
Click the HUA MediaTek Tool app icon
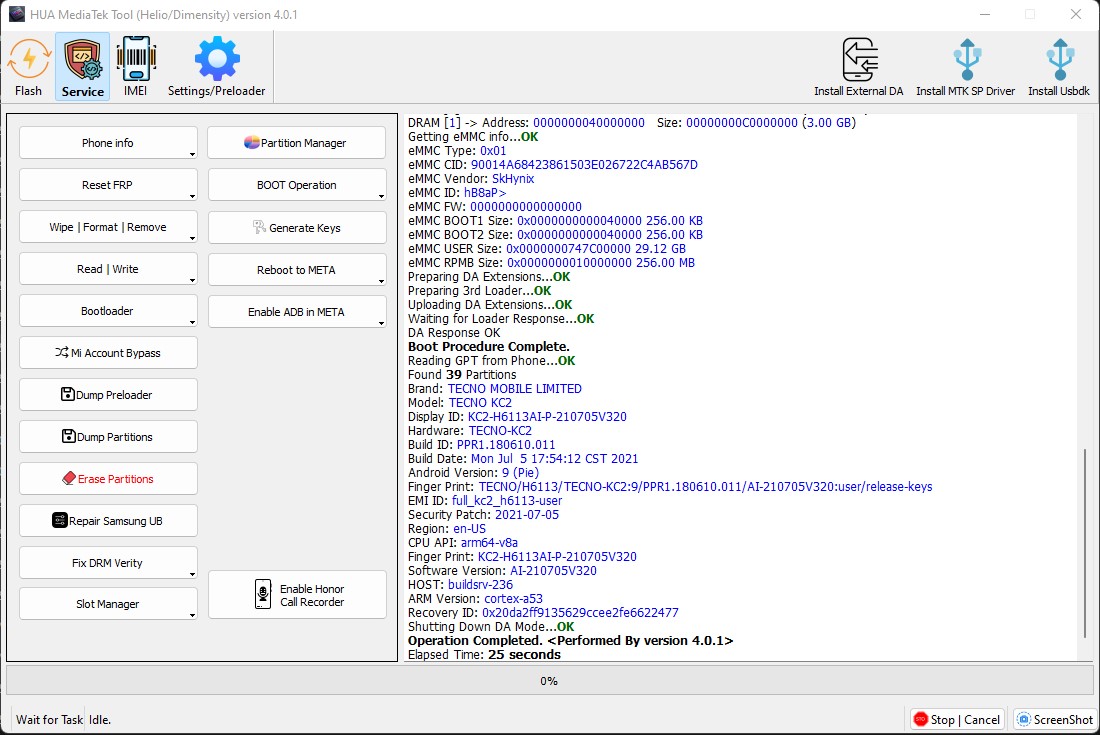click(17, 14)
